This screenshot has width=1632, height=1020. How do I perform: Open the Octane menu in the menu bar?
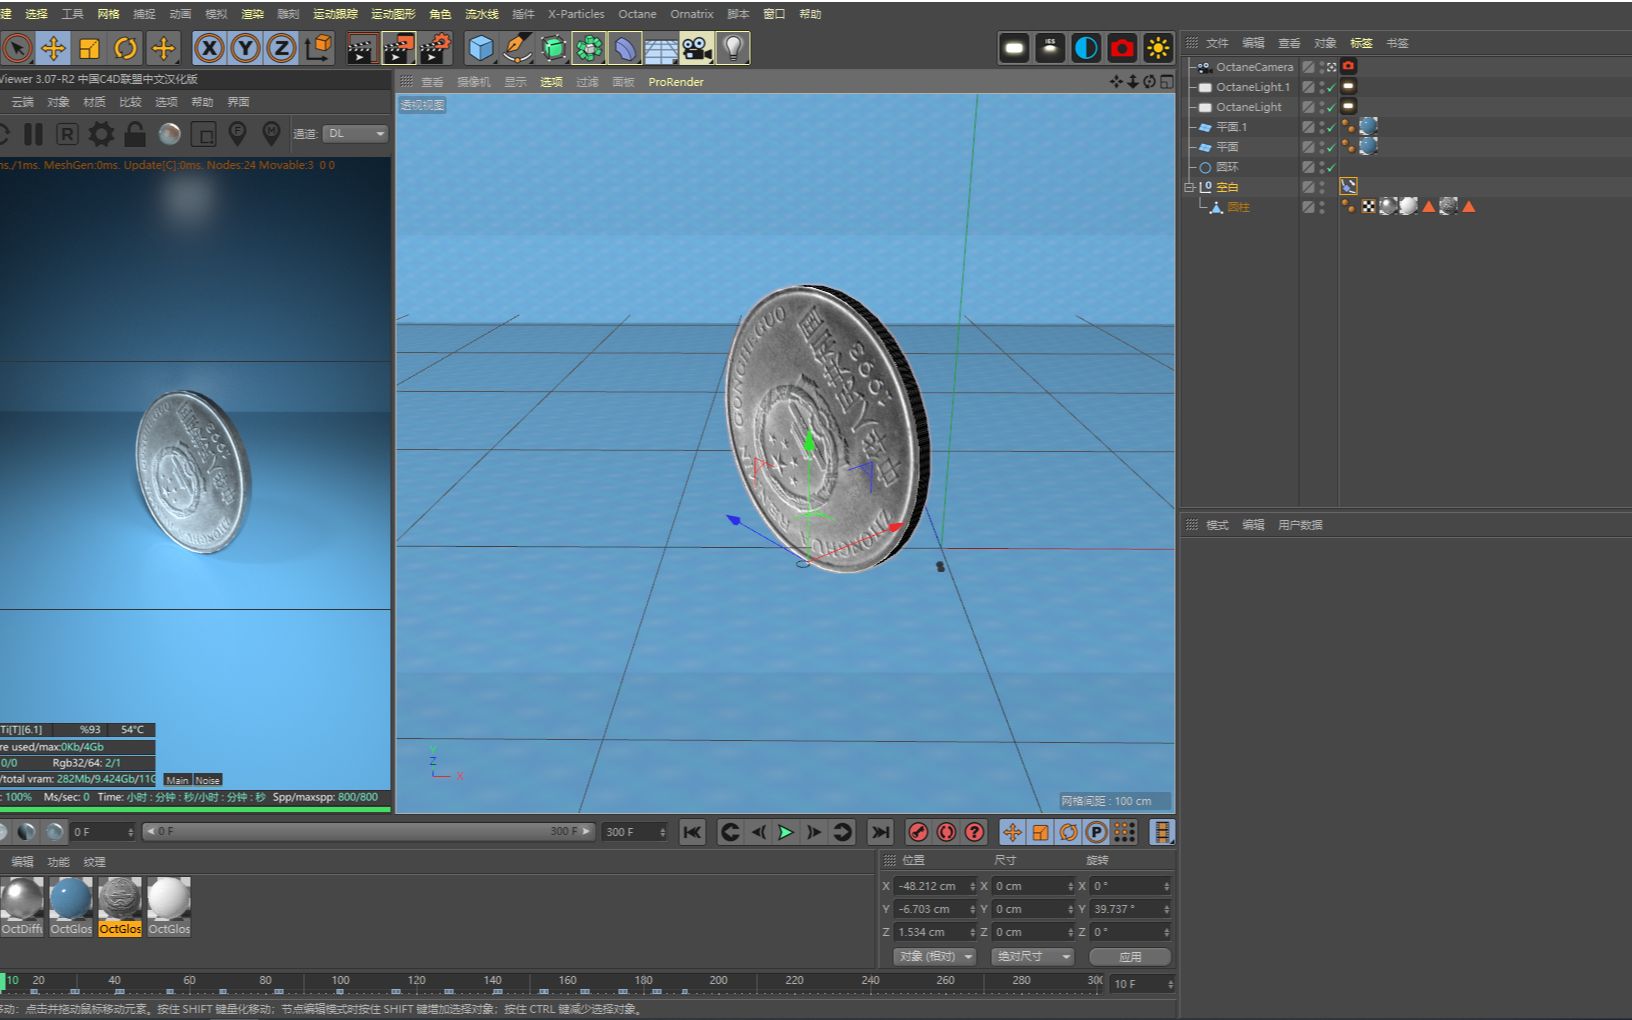tap(637, 13)
